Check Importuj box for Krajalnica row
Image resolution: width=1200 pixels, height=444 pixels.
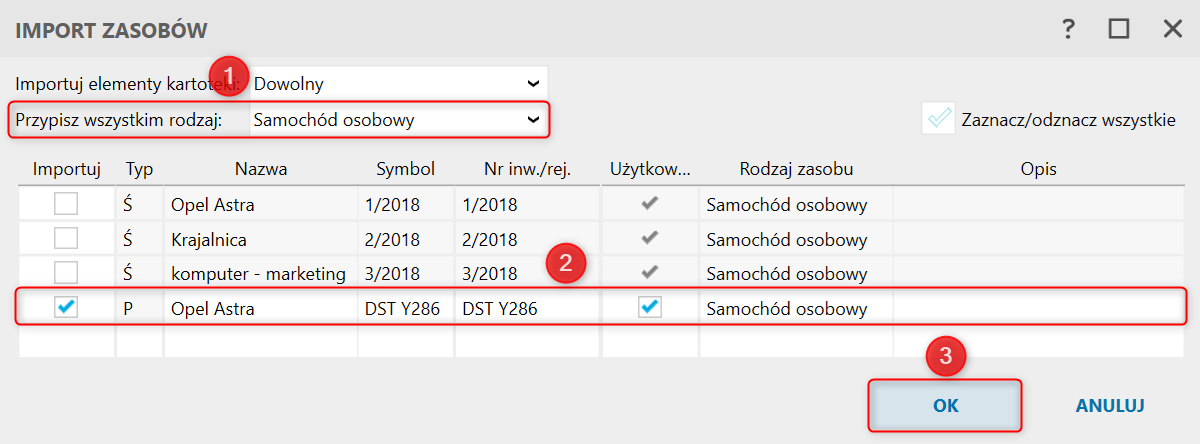click(x=66, y=239)
